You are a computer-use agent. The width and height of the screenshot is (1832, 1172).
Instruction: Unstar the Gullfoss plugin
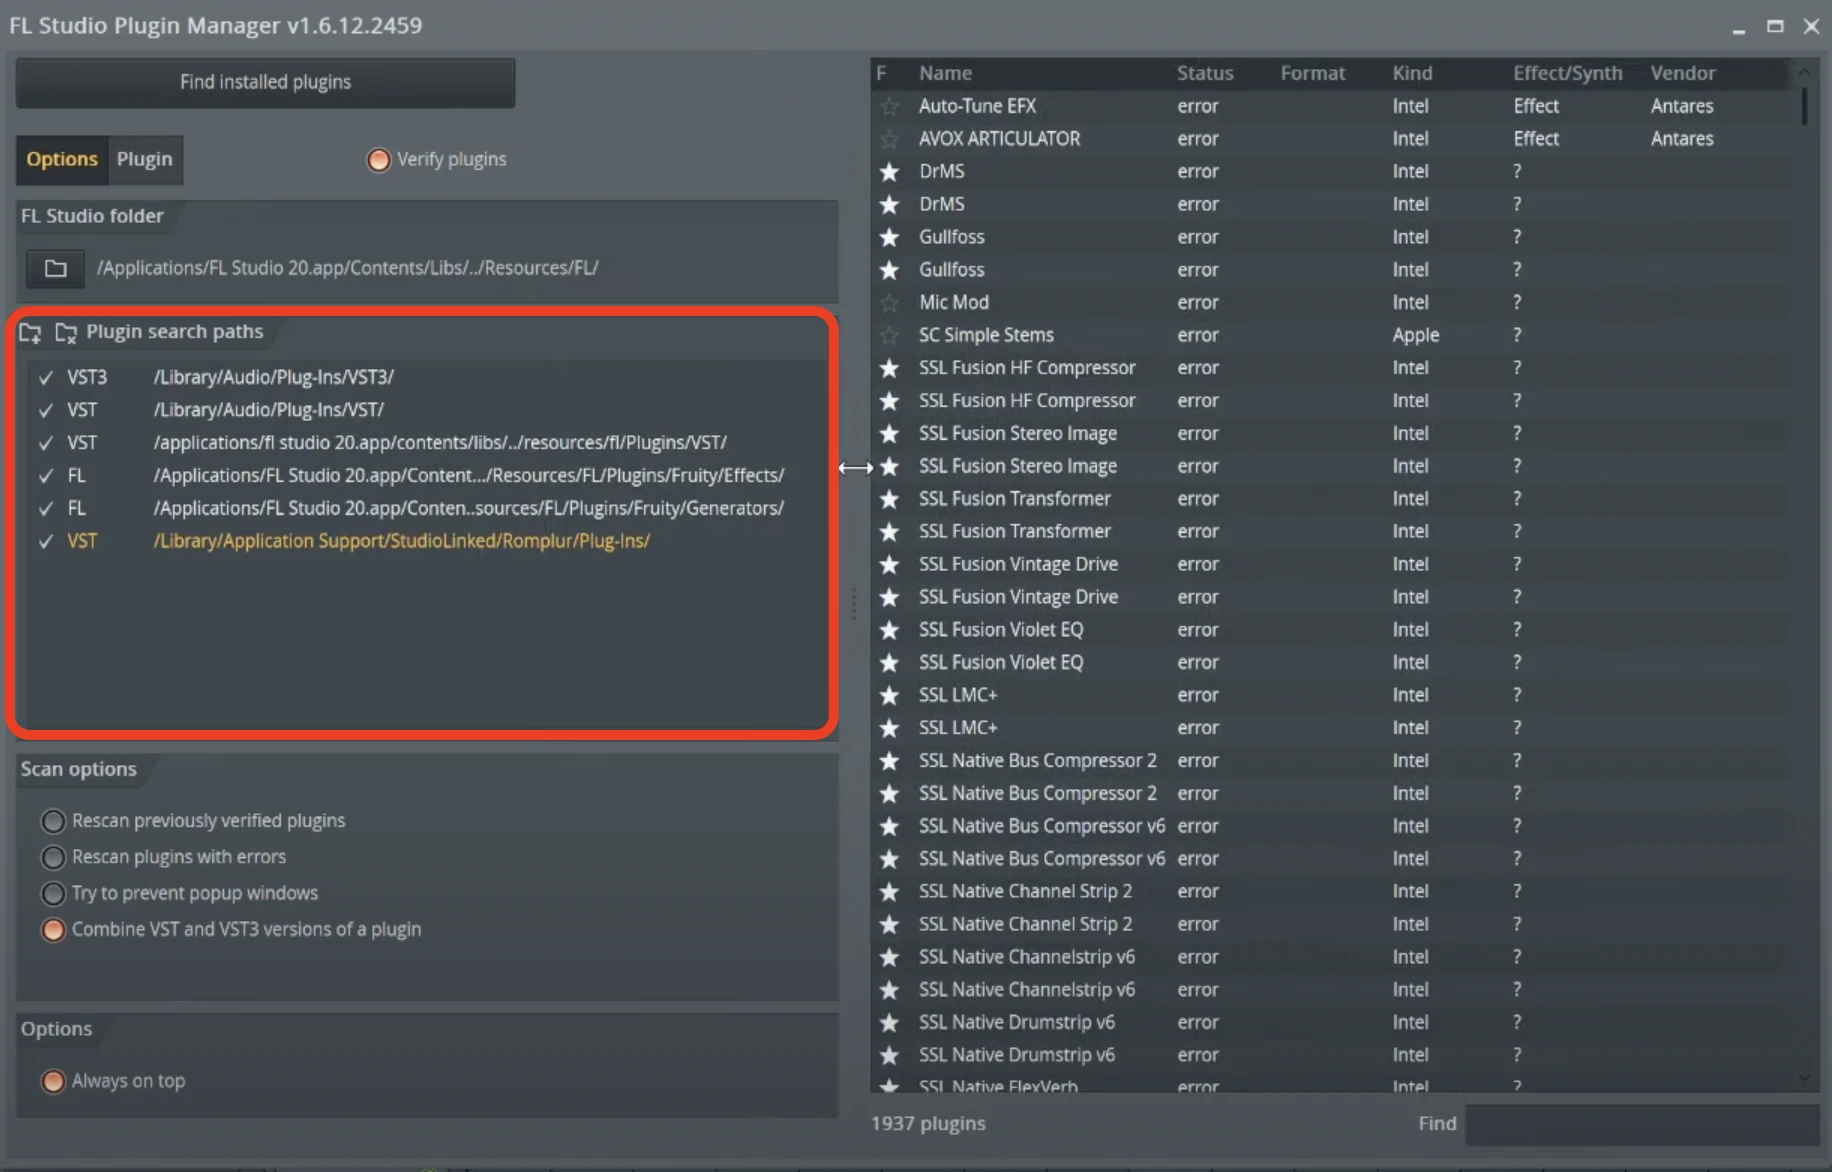pos(889,237)
